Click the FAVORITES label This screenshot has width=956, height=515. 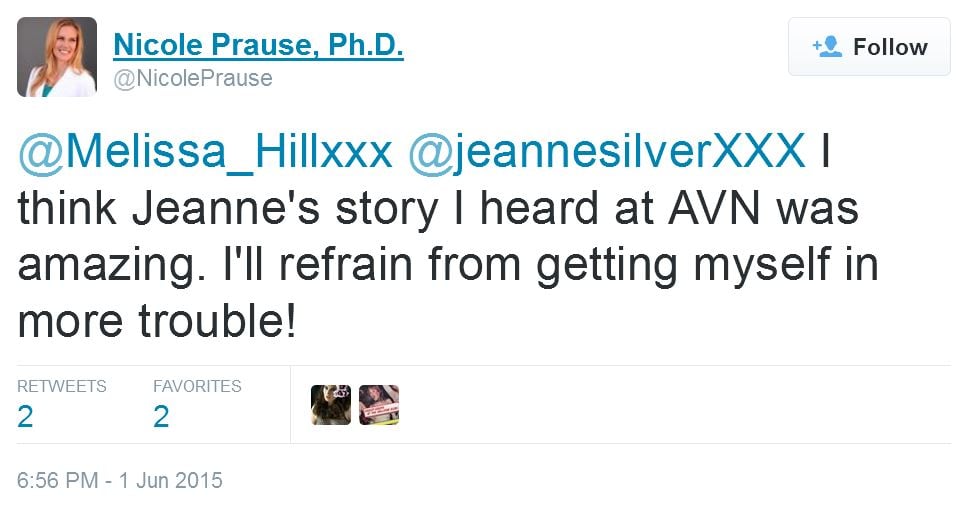click(x=197, y=386)
